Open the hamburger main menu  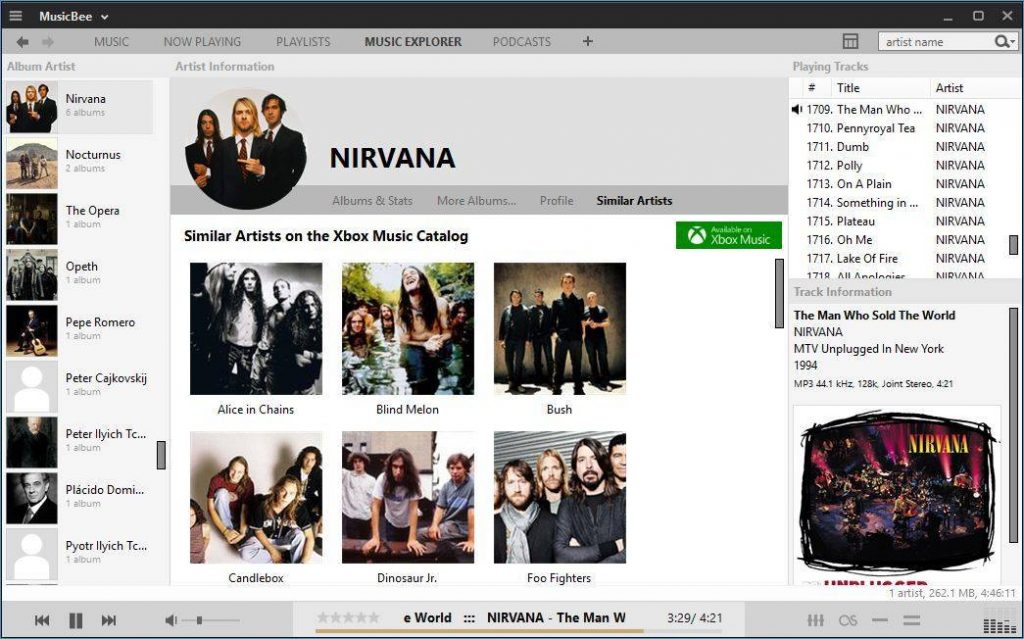pos(16,16)
